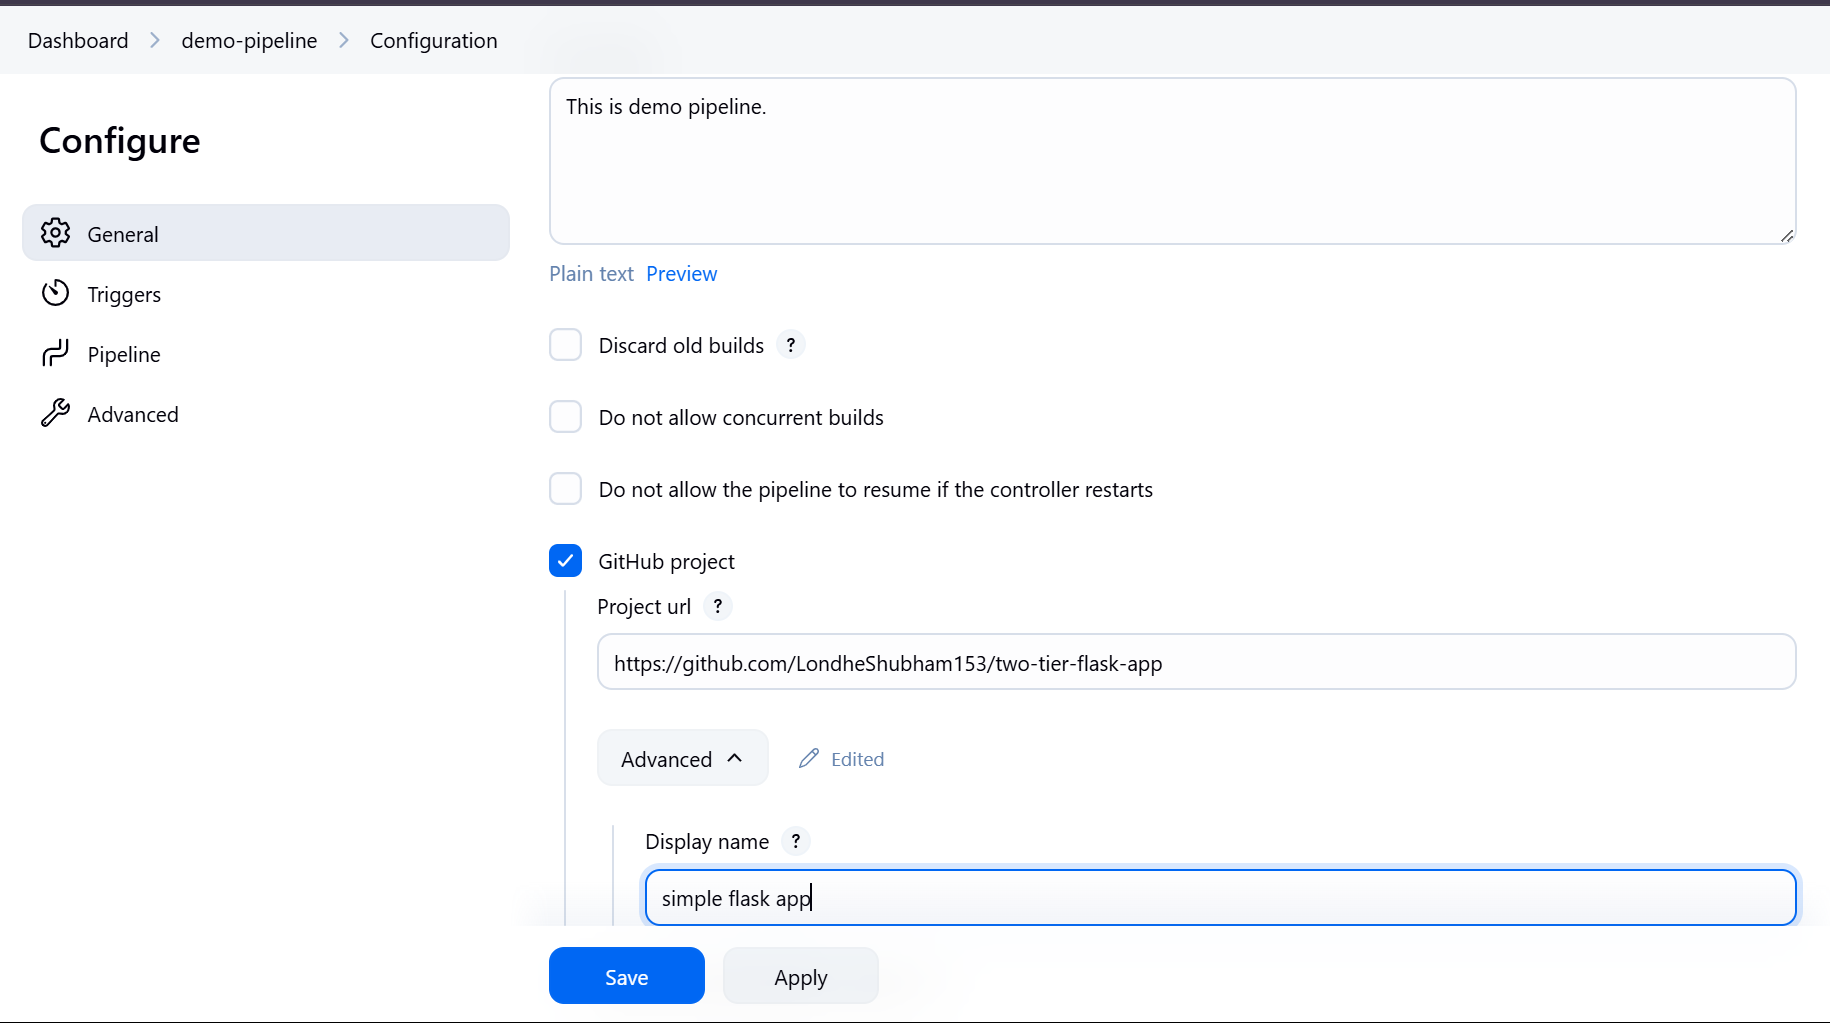Click the Project url label
Image resolution: width=1830 pixels, height=1023 pixels.
pos(644,607)
